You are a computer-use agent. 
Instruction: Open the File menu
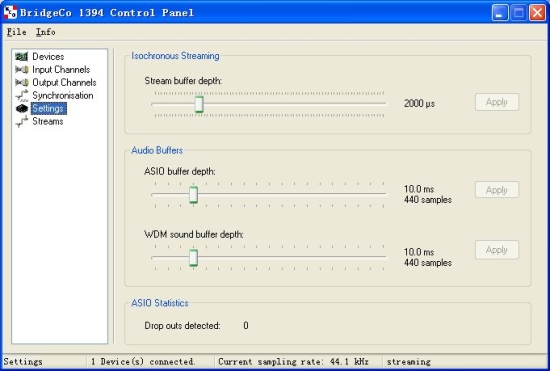click(16, 32)
